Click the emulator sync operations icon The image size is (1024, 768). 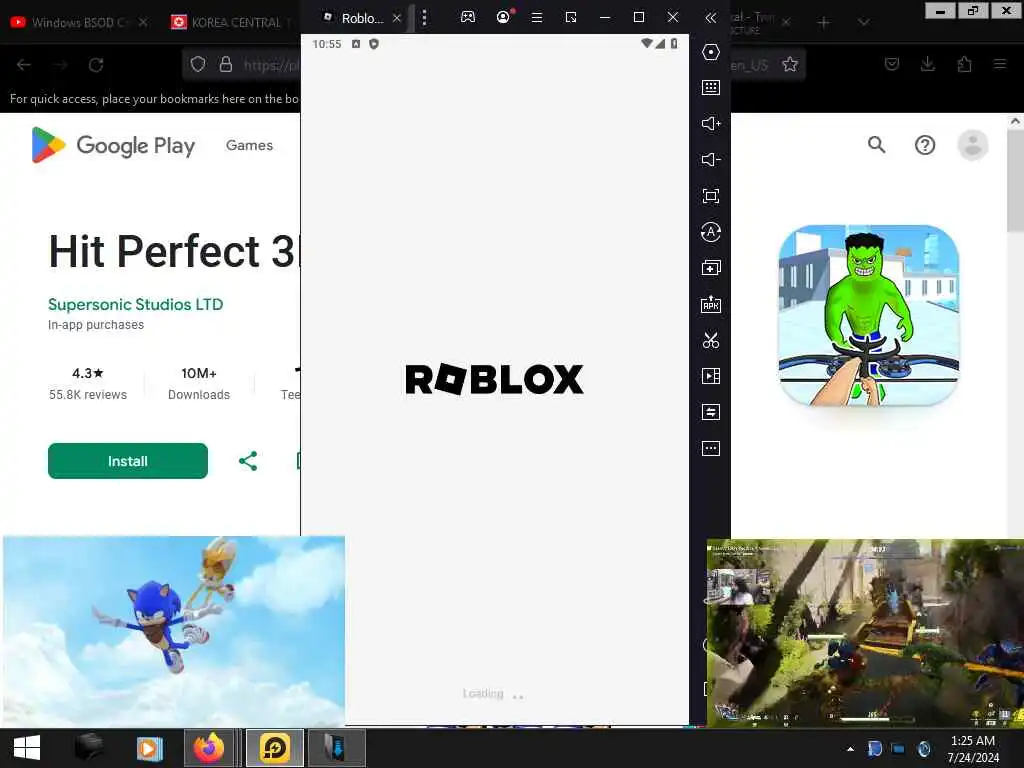(711, 232)
